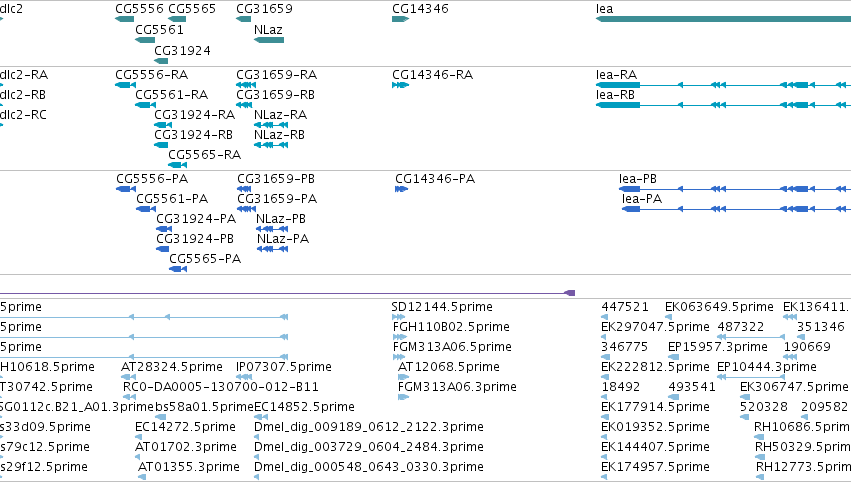Select the CG31659-RA transcript

(246, 85)
